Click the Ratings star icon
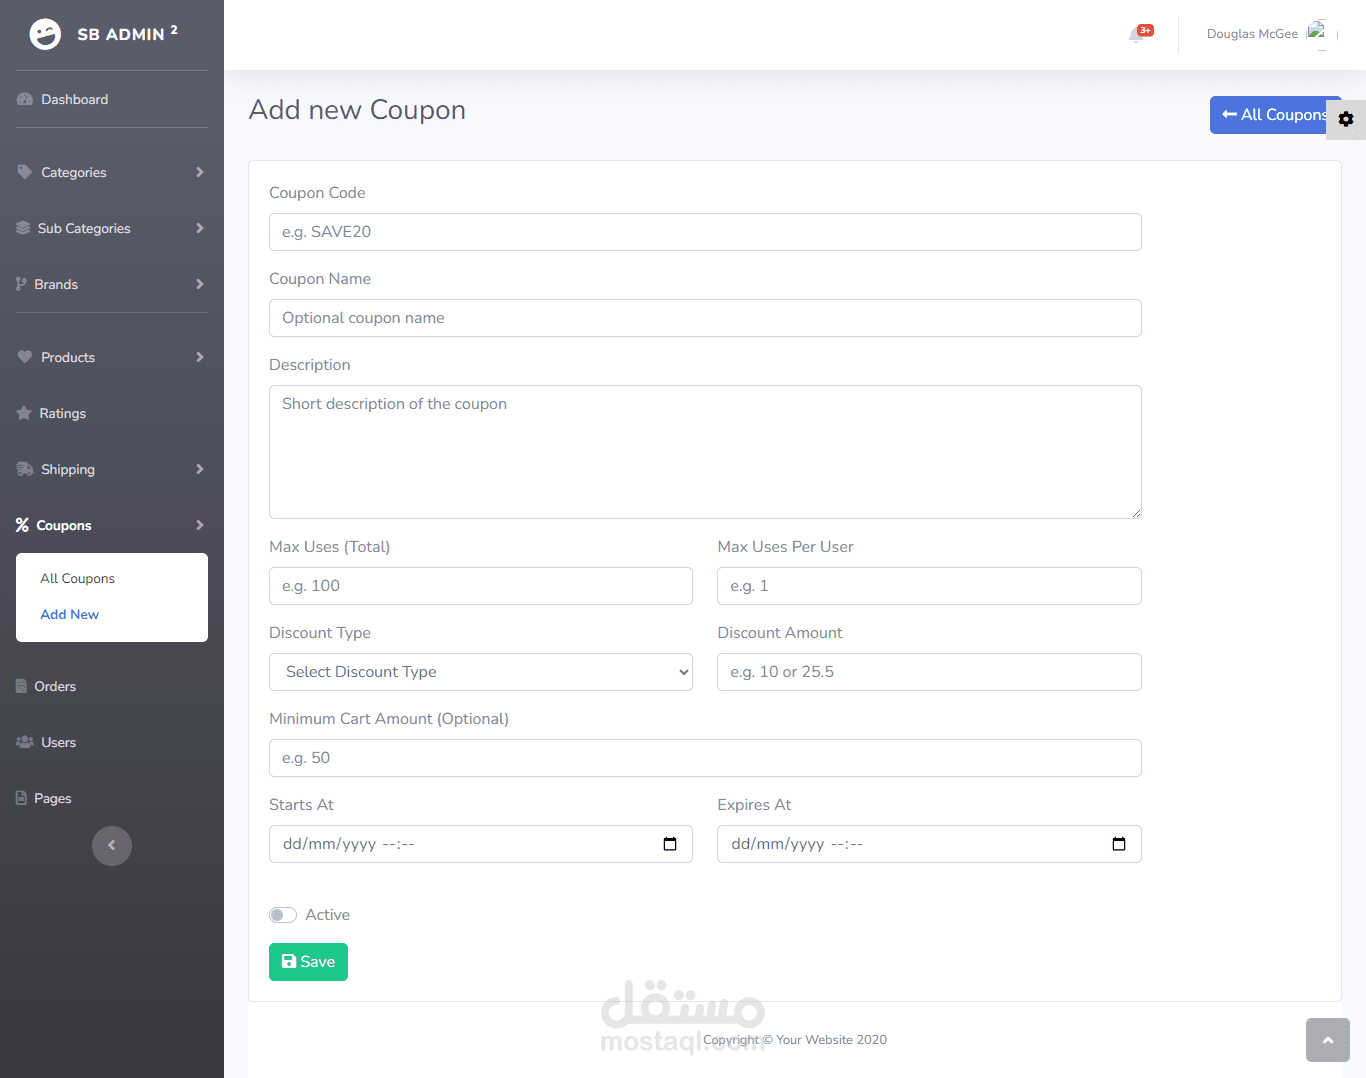 coord(24,413)
